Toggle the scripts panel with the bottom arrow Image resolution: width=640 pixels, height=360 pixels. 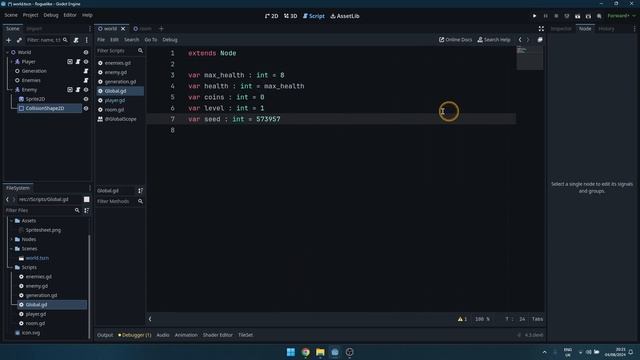(x=150, y=319)
